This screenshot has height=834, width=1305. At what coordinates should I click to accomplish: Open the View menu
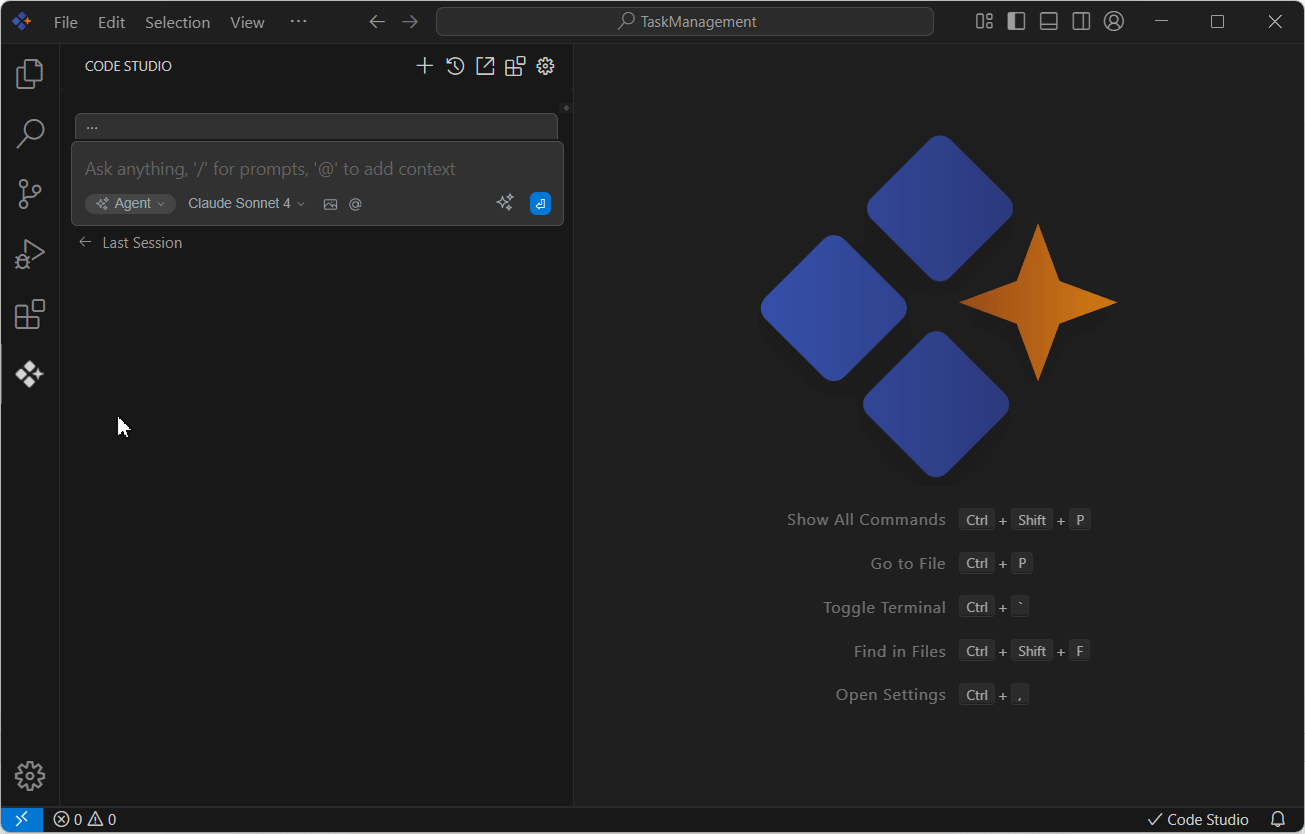247,22
